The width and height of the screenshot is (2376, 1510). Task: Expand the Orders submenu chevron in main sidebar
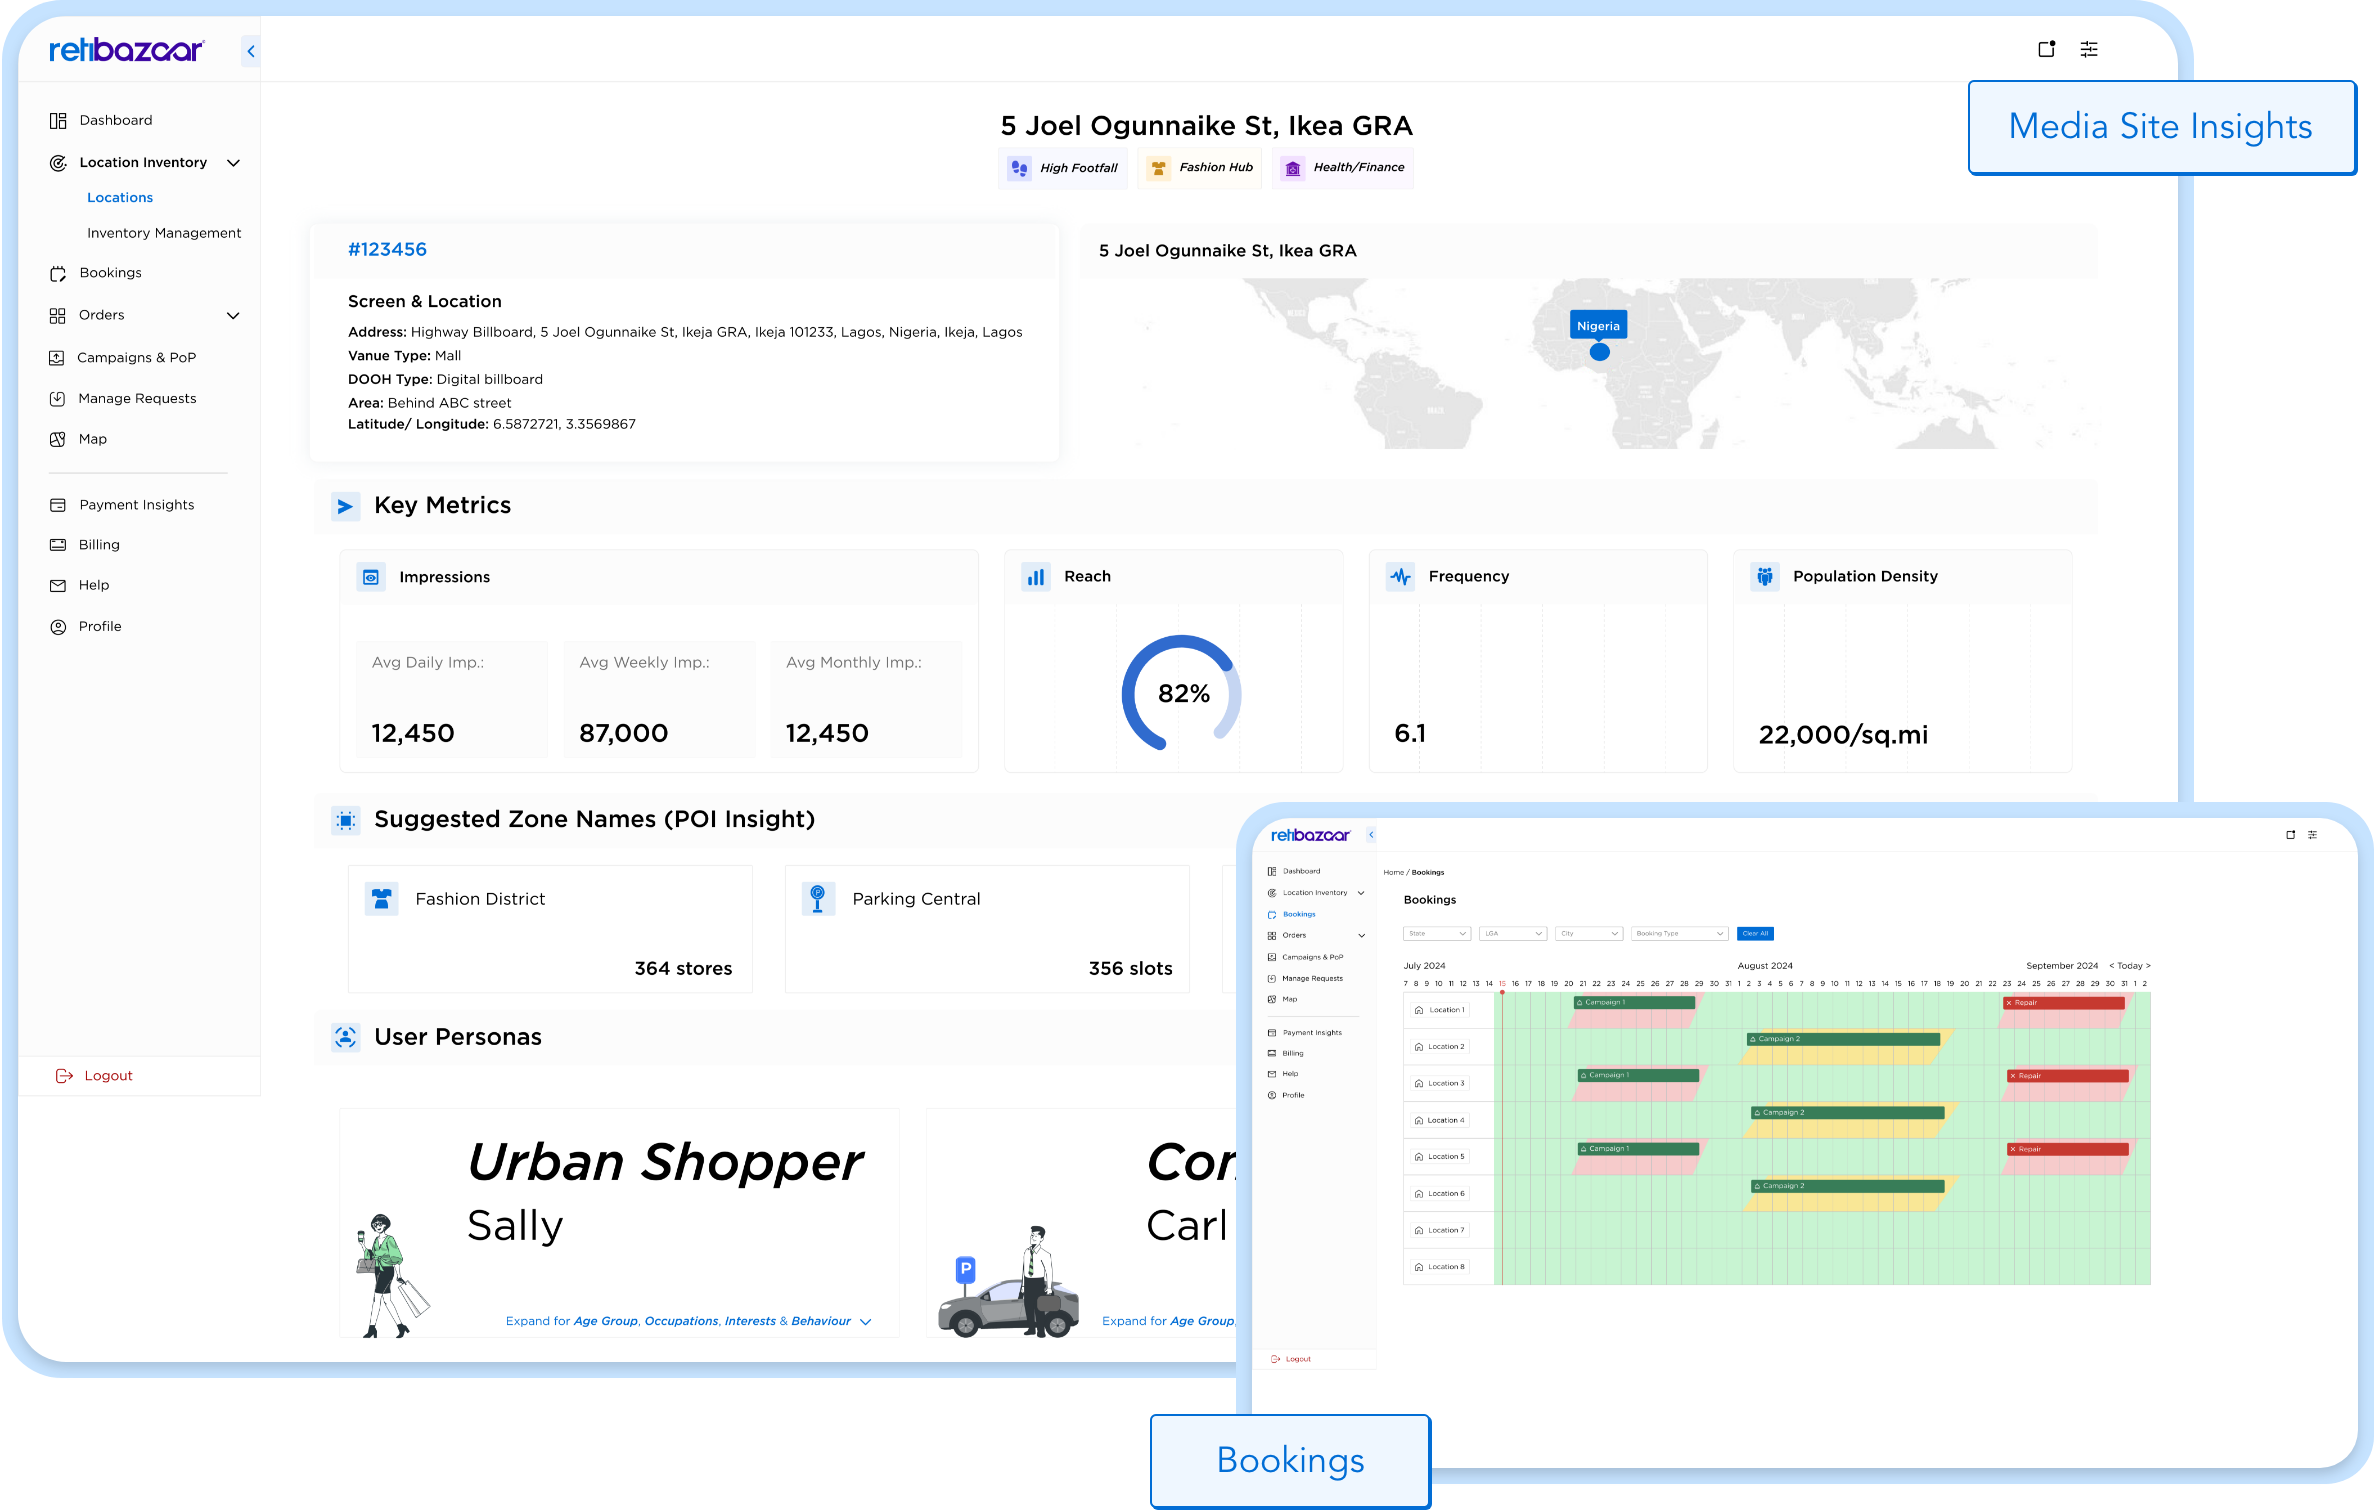tap(234, 316)
